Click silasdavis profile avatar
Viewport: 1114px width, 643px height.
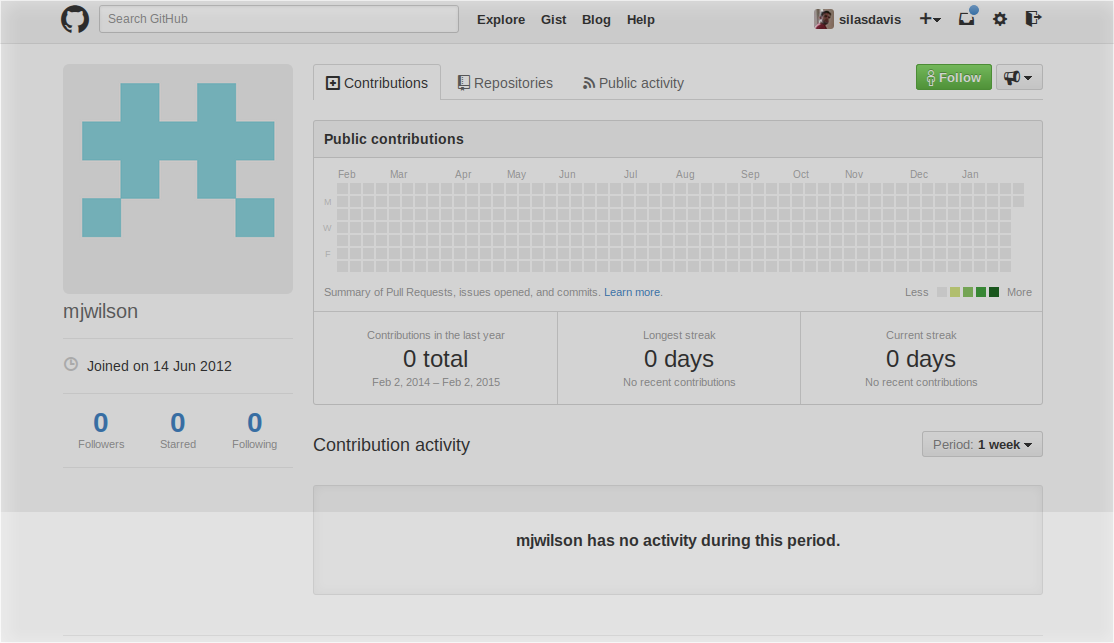(823, 19)
